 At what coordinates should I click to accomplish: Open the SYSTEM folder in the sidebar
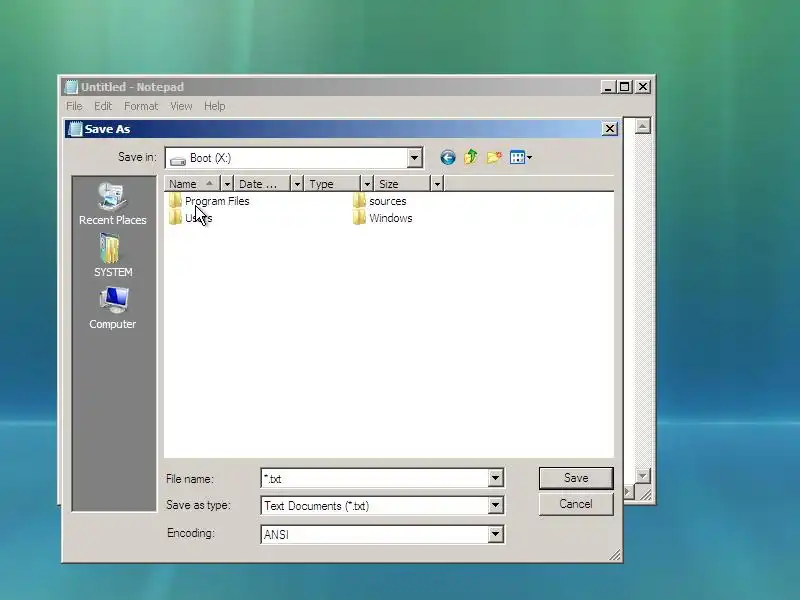click(x=113, y=256)
